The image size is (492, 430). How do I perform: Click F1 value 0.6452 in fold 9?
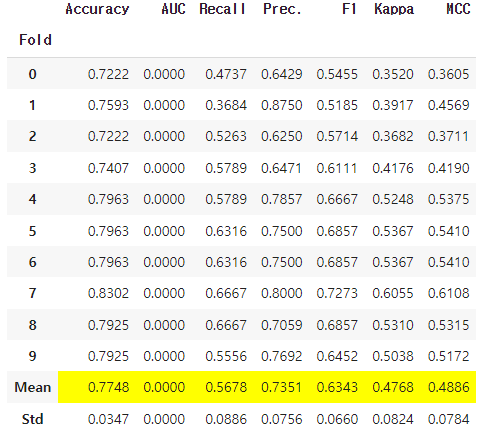point(337,356)
